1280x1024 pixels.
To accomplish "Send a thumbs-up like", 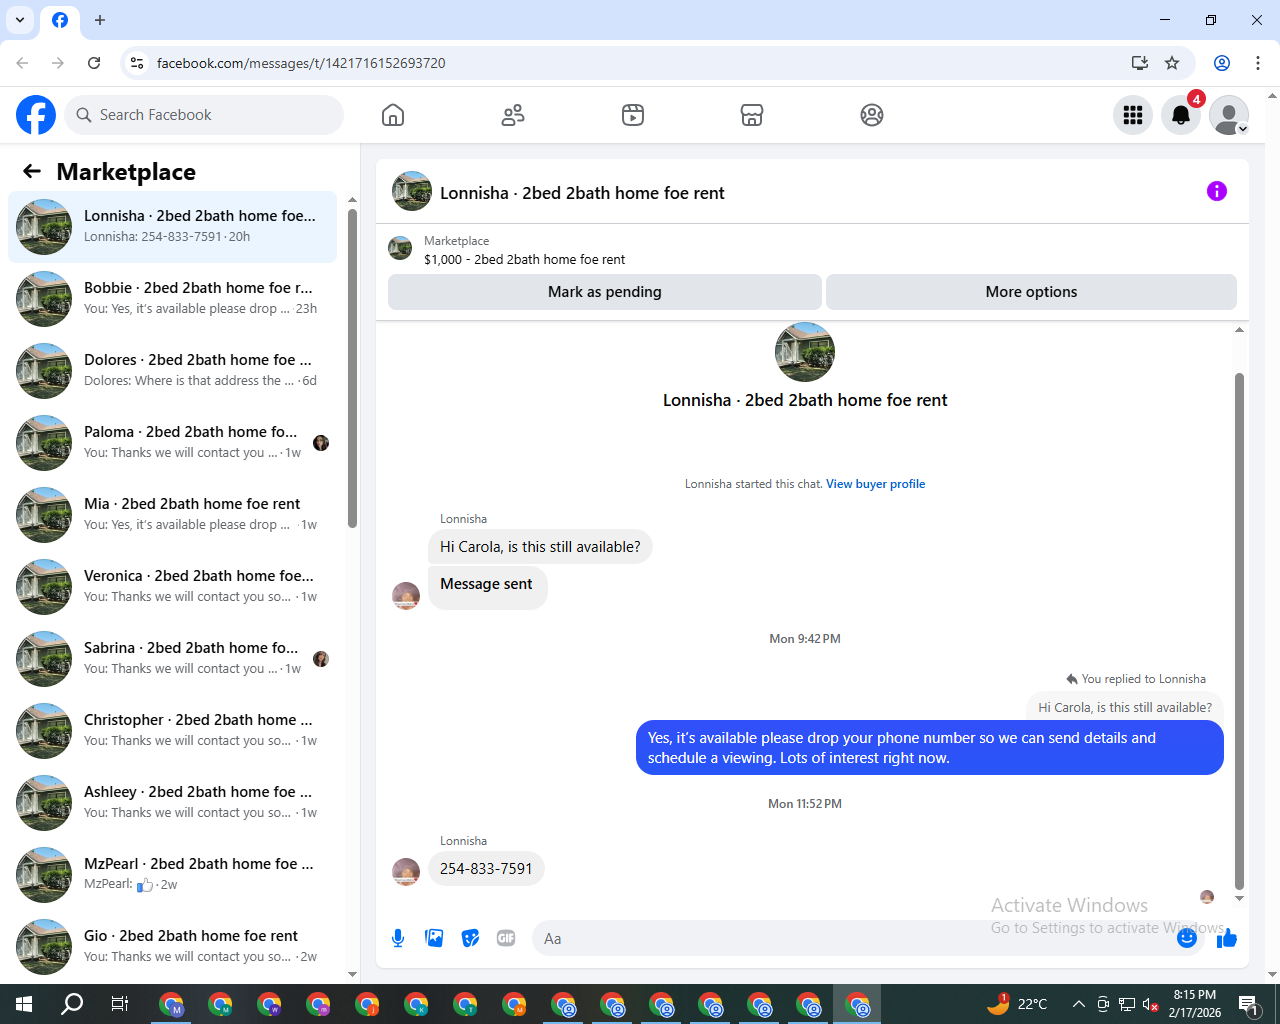I will (x=1227, y=938).
